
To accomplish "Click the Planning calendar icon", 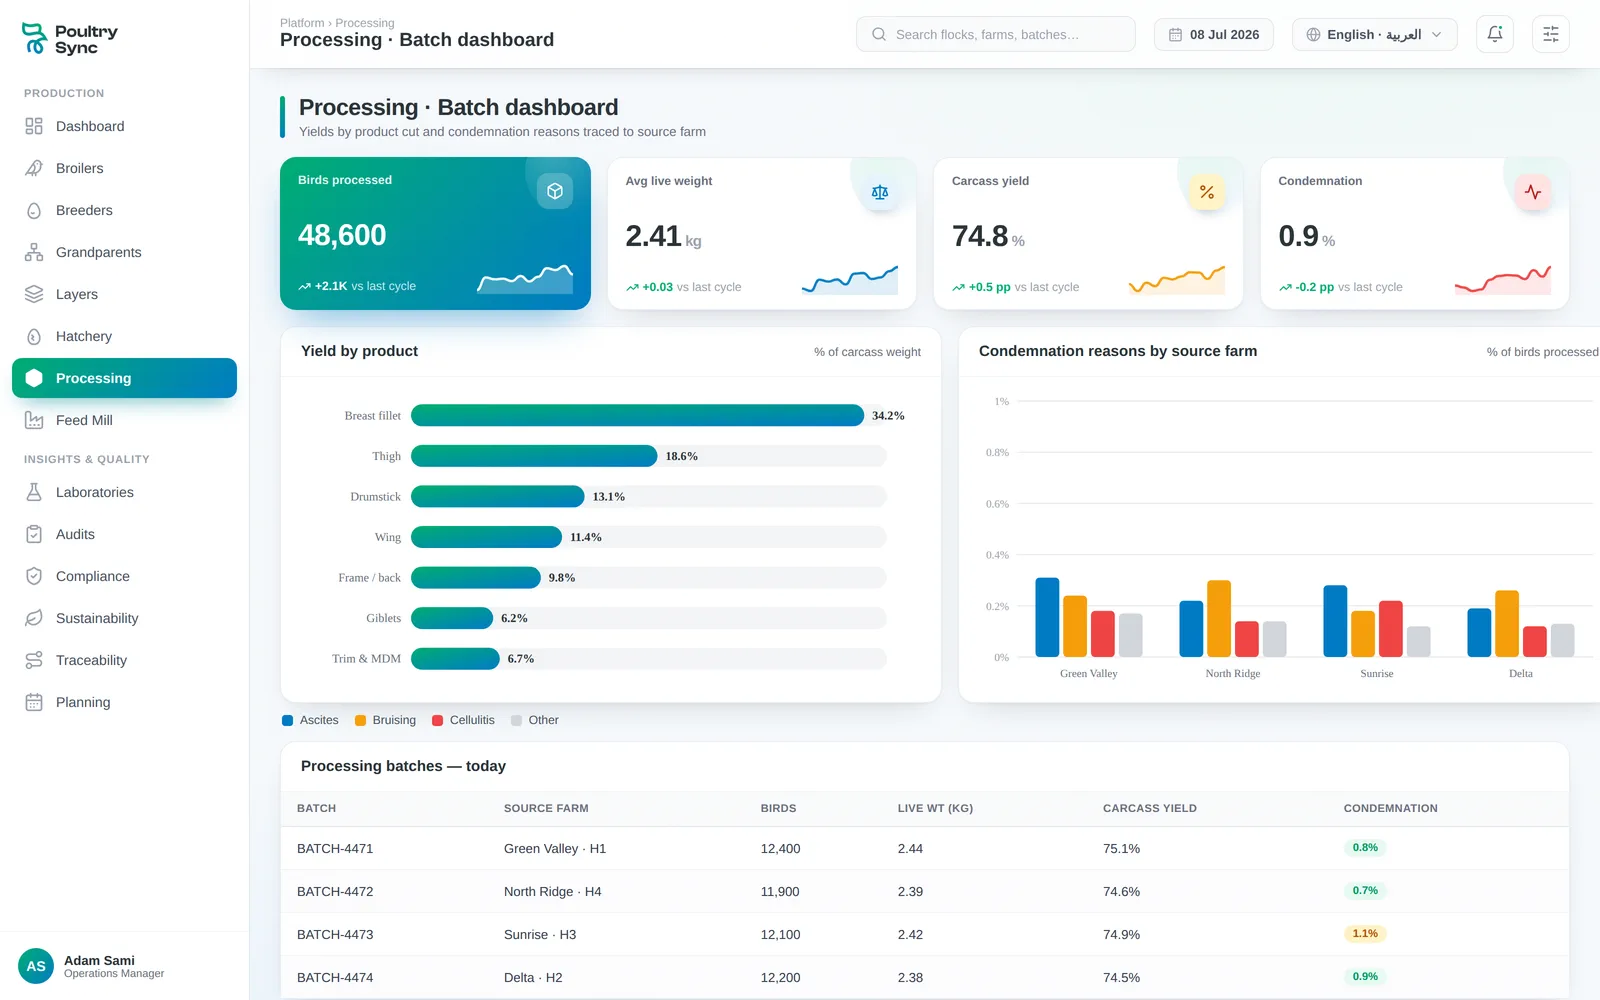I will point(34,702).
